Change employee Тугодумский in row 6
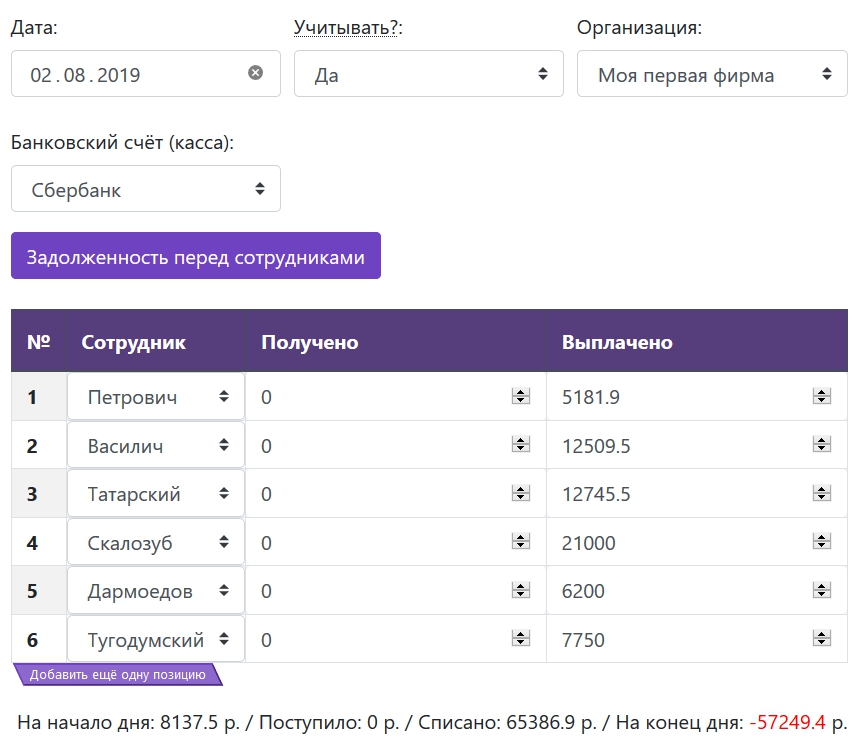The width and height of the screenshot is (858, 747). 156,640
